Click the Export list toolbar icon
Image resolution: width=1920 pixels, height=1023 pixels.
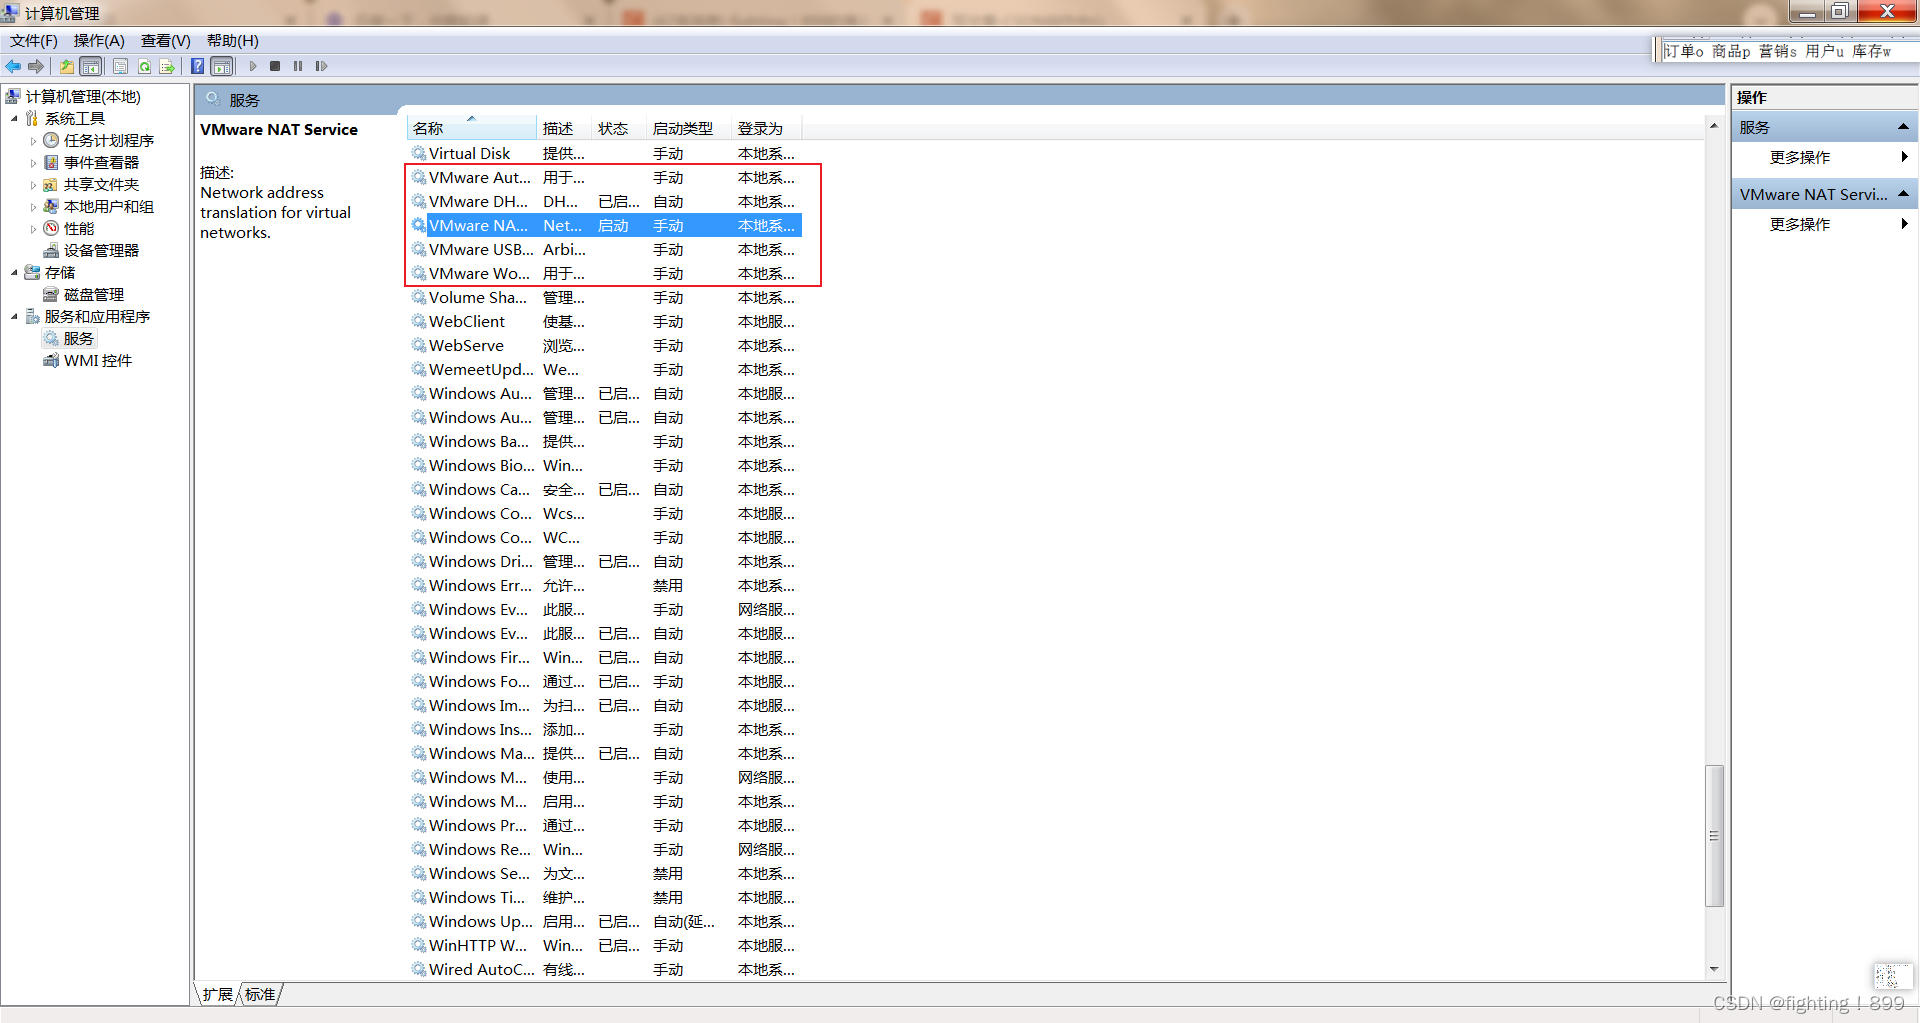click(x=167, y=66)
